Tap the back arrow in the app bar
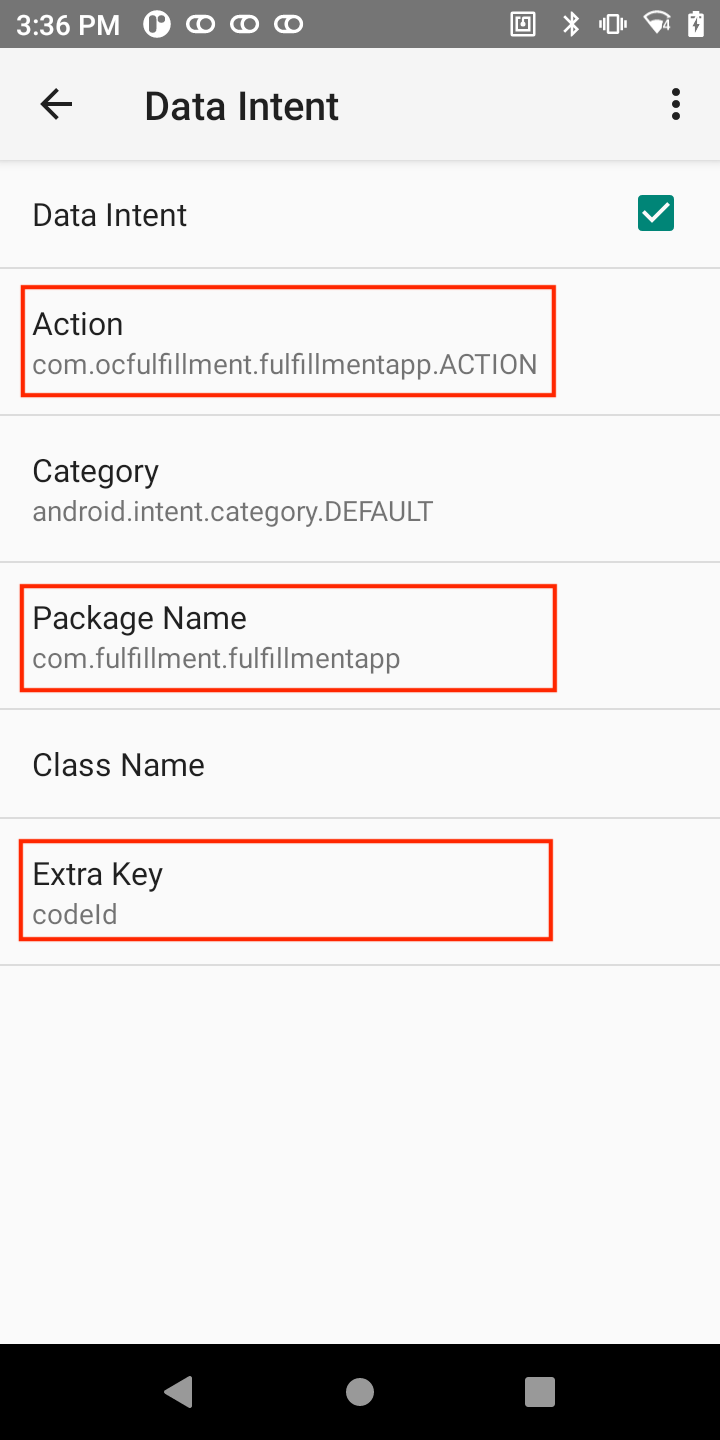 56,105
